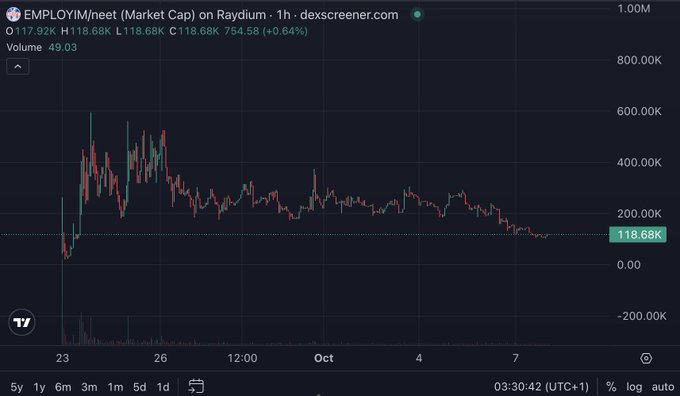Toggle percentage scale mode
The height and width of the screenshot is (396, 680).
point(611,386)
